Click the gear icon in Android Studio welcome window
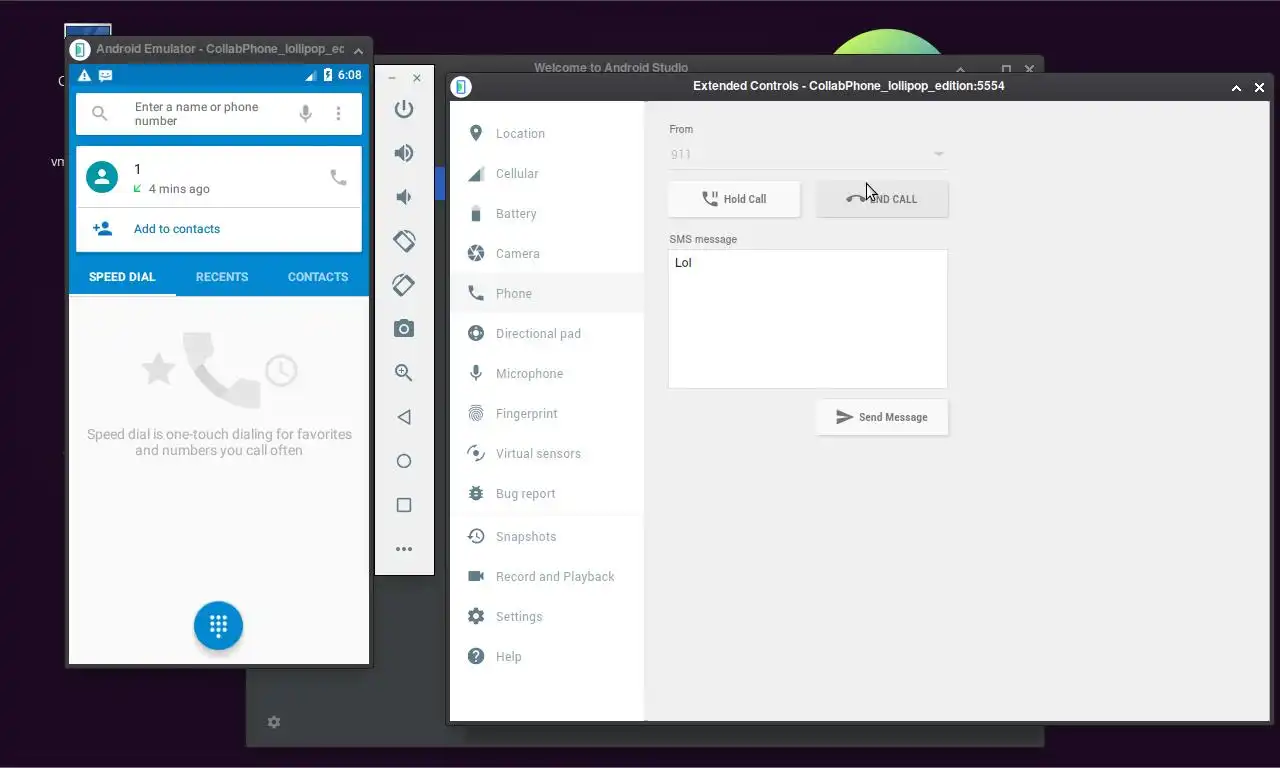1280x768 pixels. click(274, 722)
